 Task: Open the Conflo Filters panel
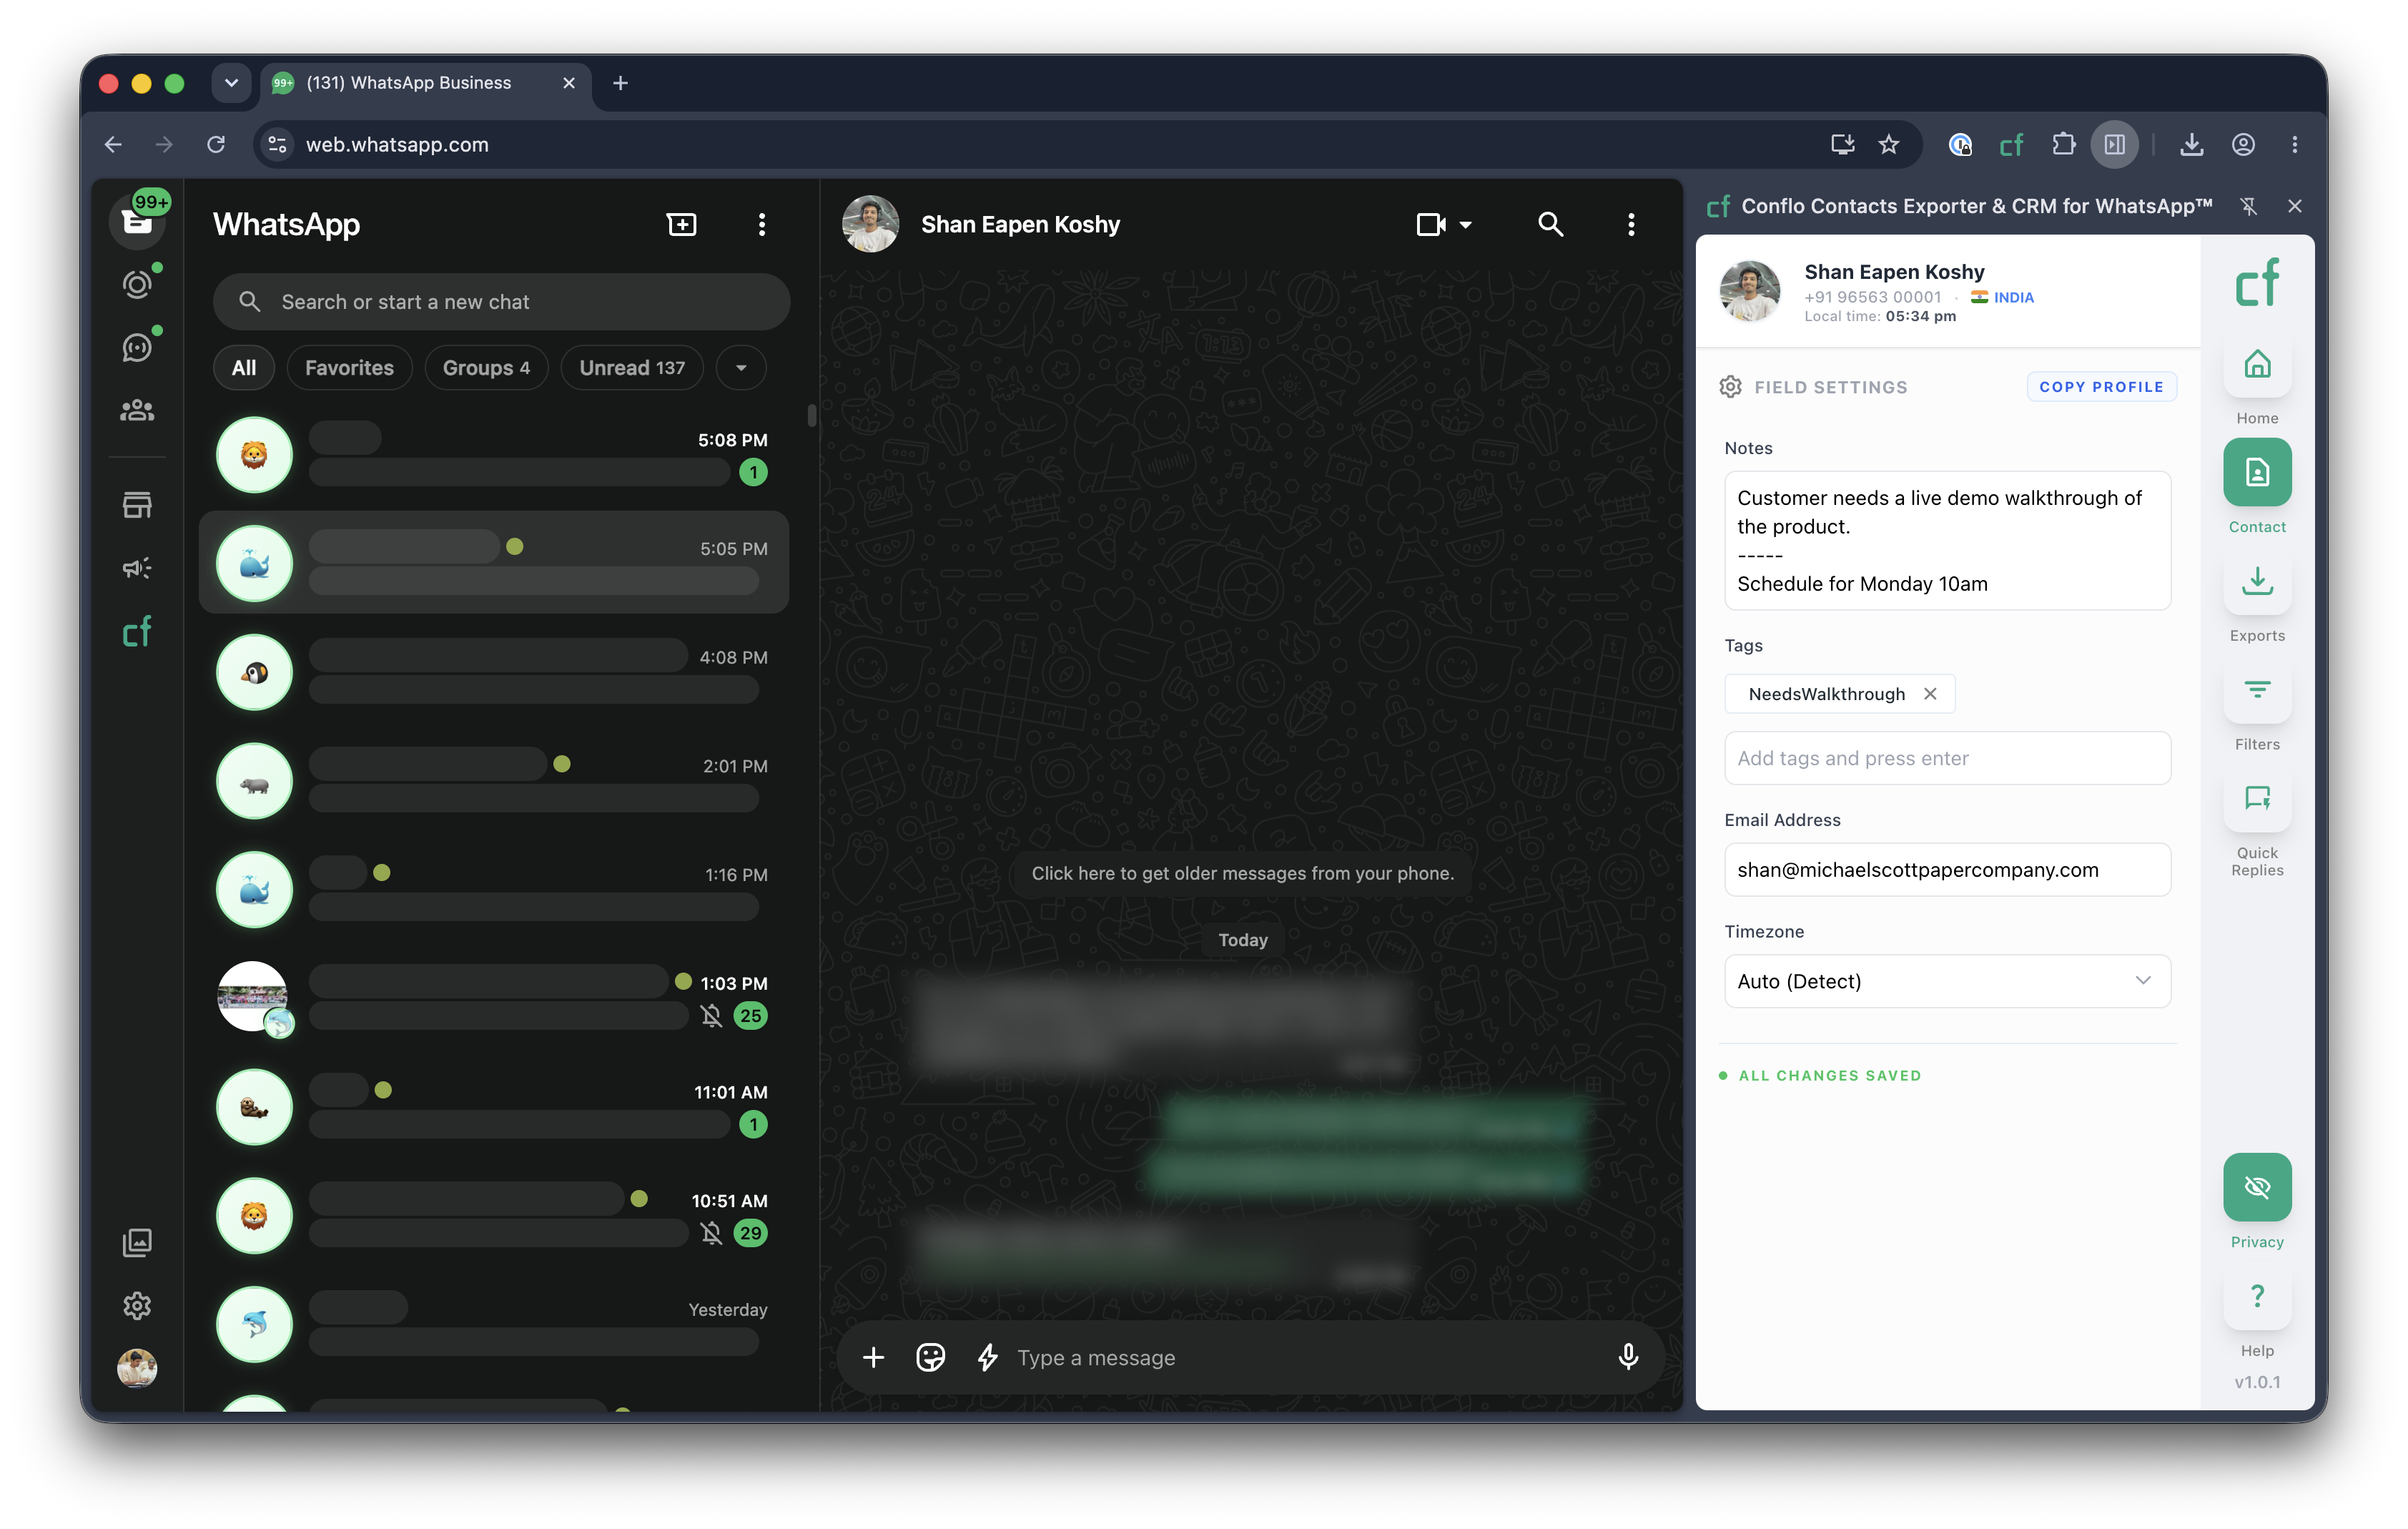pyautogui.click(x=2257, y=690)
